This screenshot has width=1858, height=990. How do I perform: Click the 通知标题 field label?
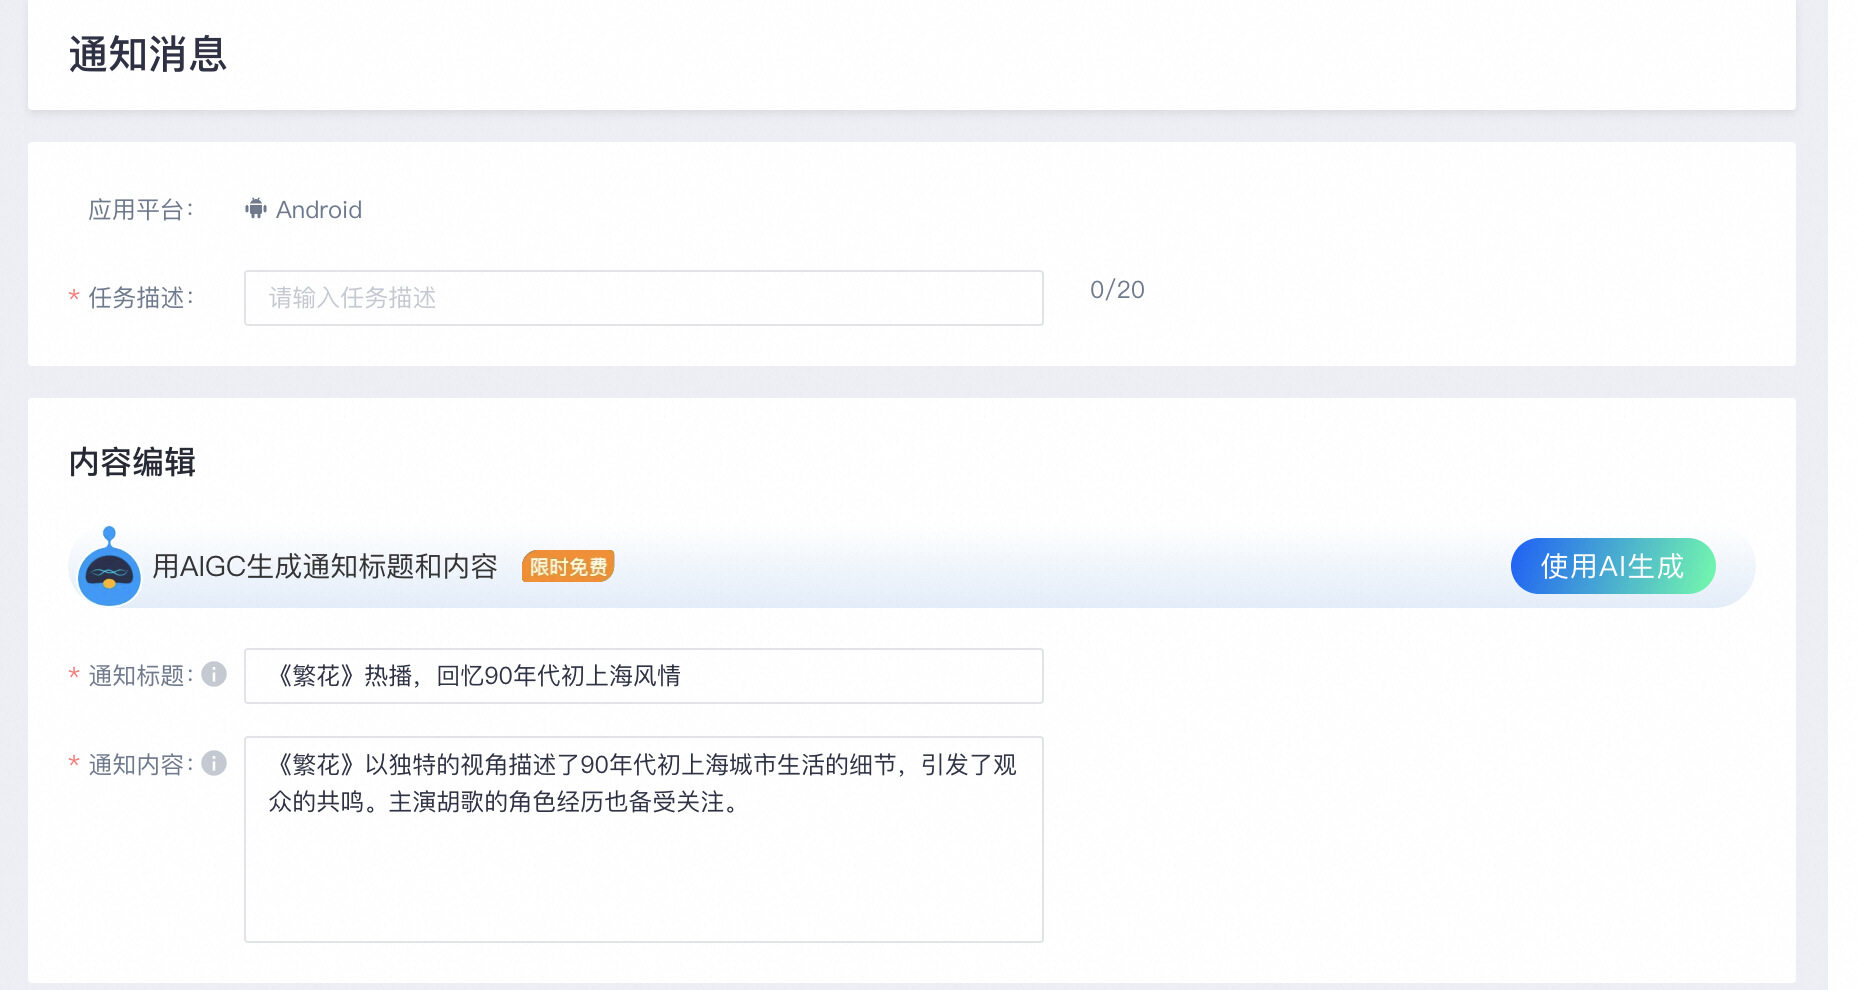[141, 676]
